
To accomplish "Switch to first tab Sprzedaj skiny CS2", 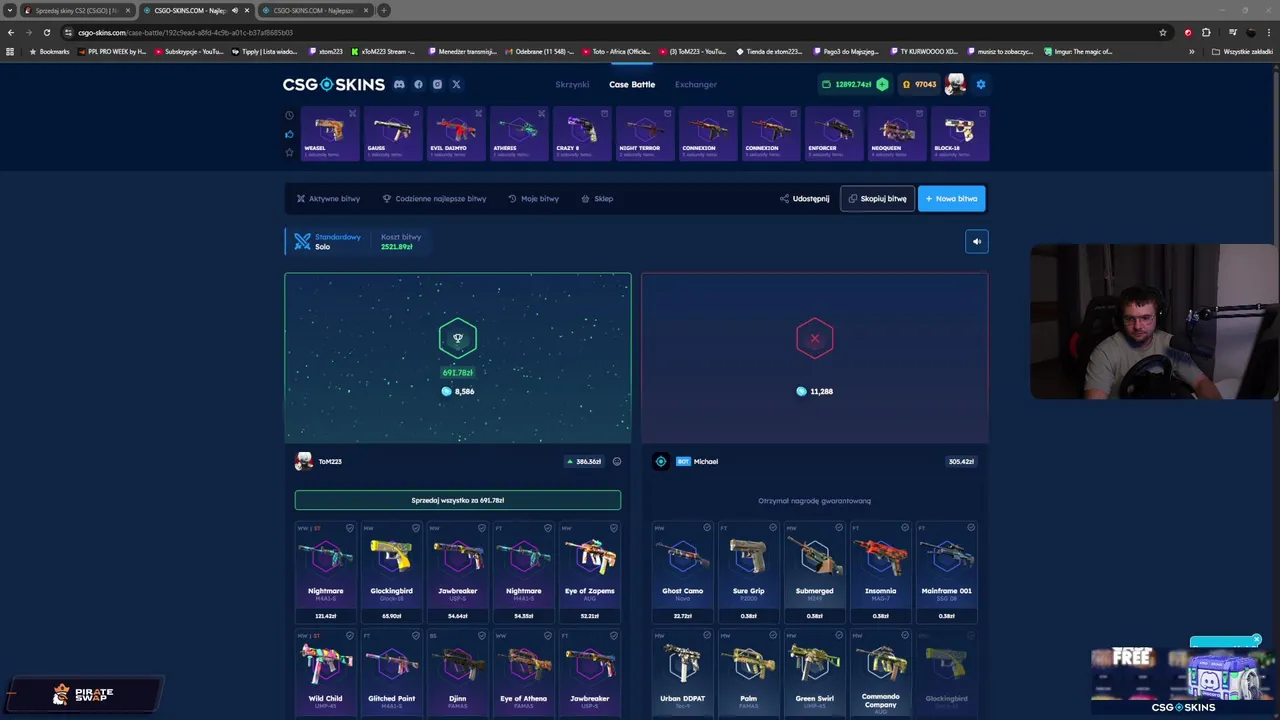I will [x=75, y=10].
